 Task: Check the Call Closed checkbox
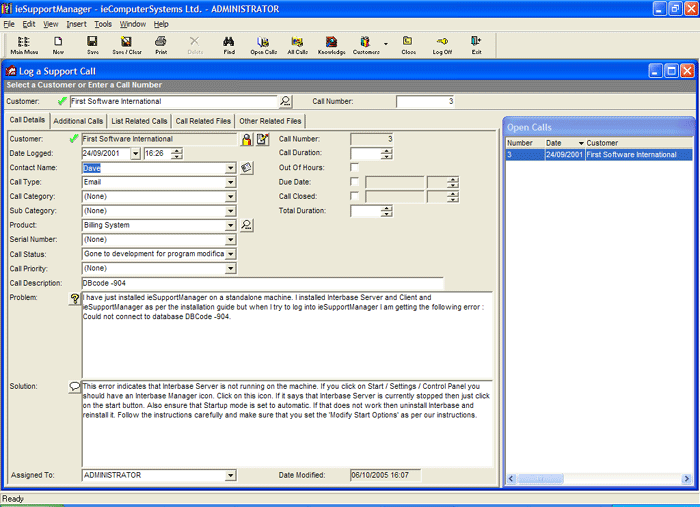355,197
